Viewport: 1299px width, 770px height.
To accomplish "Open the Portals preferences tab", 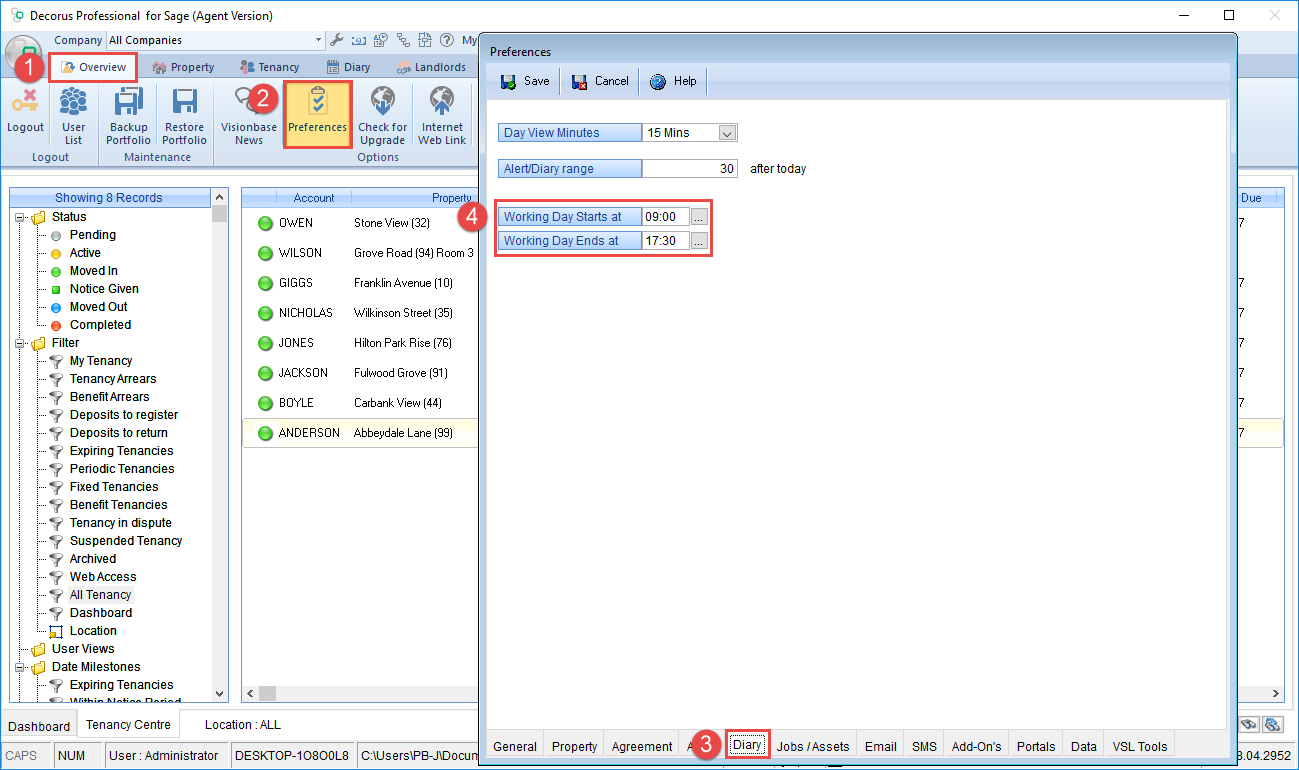I will tap(1035, 746).
